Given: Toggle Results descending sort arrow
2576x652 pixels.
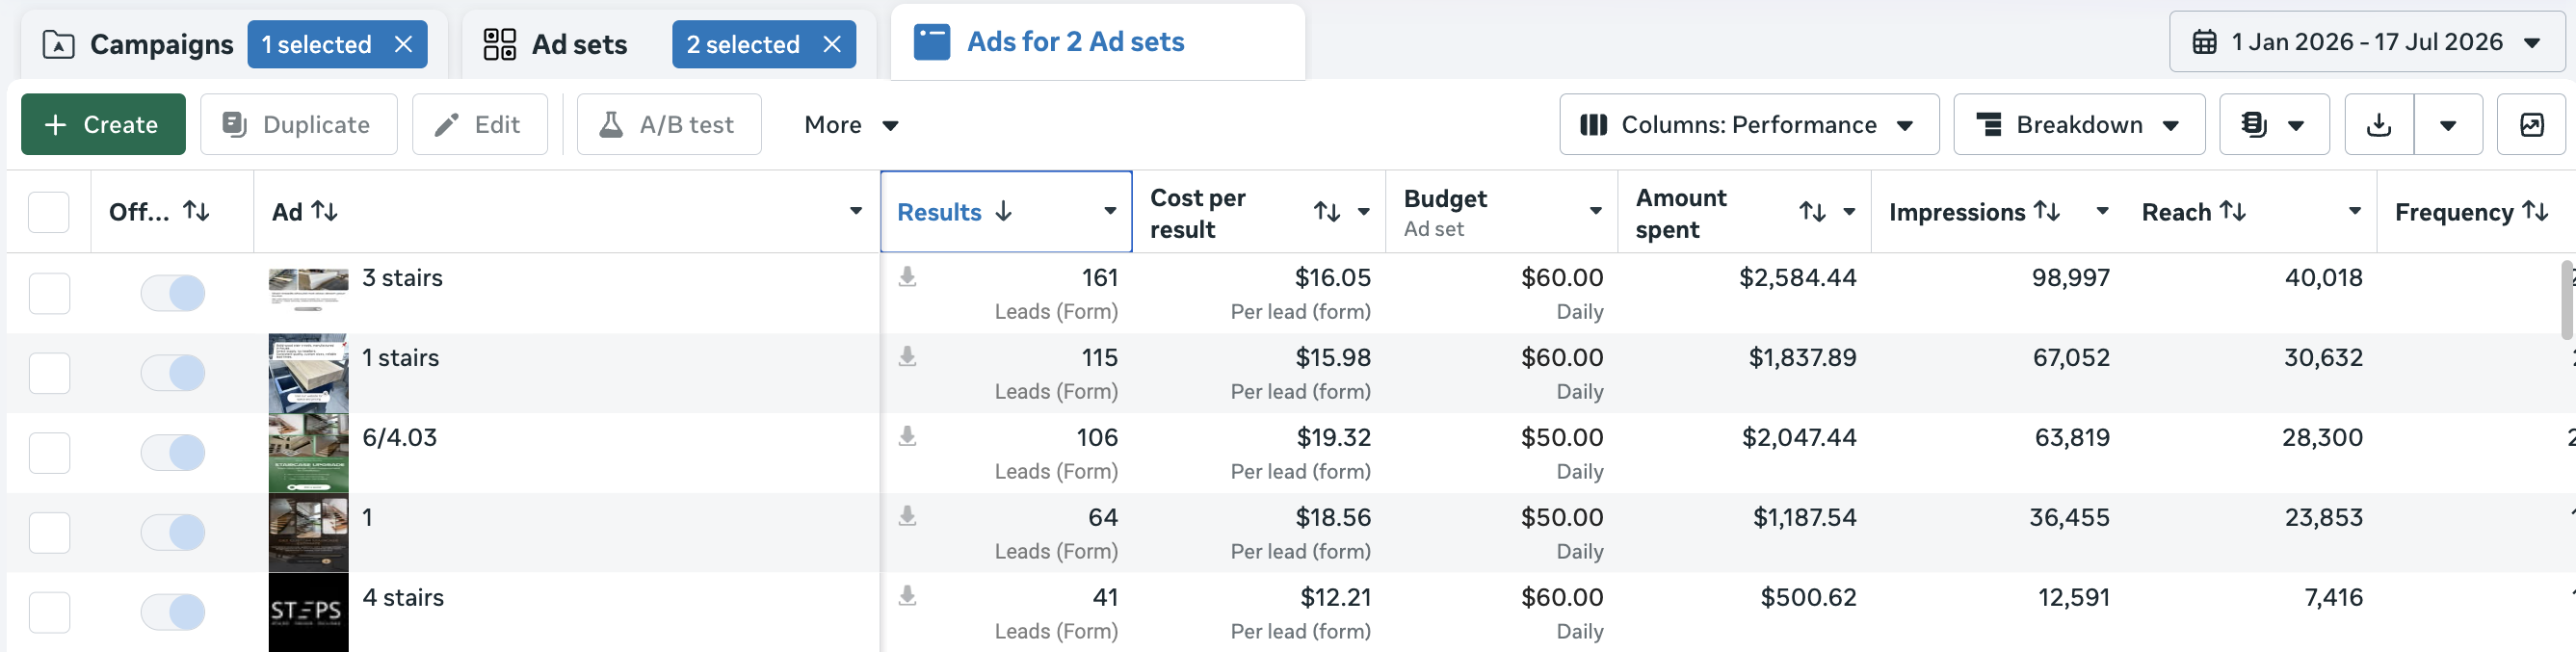Looking at the screenshot, I should point(1004,211).
